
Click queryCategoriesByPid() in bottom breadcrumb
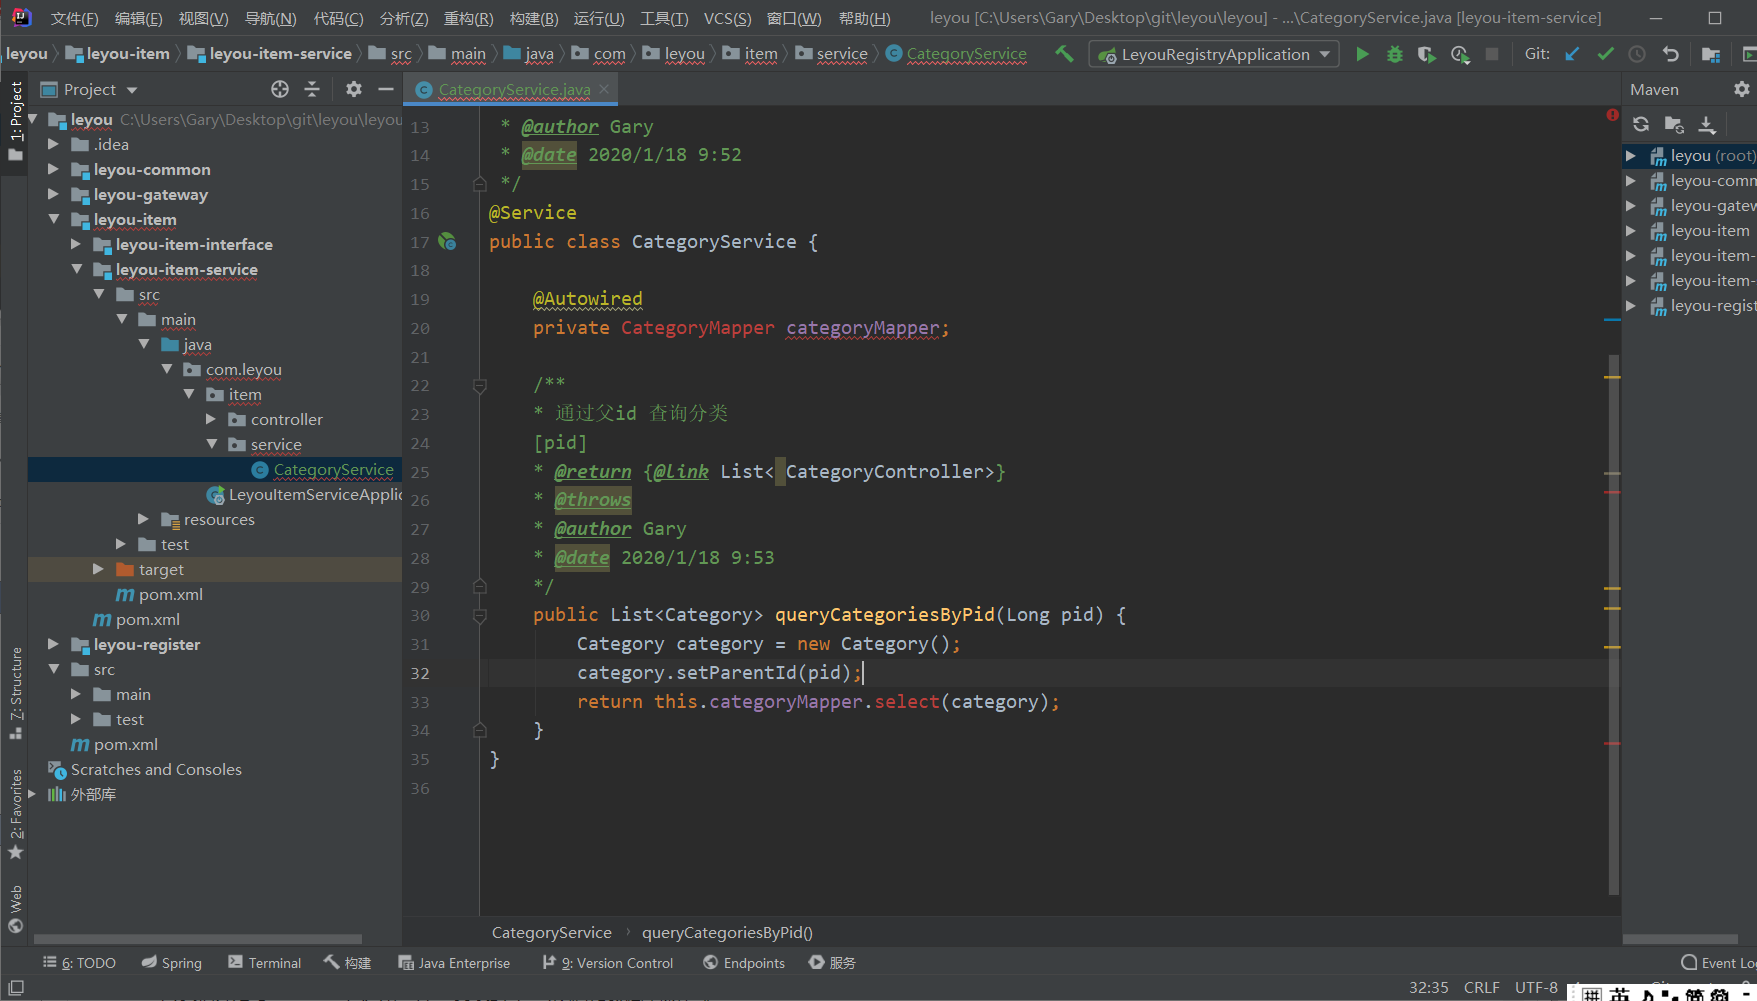coord(727,932)
